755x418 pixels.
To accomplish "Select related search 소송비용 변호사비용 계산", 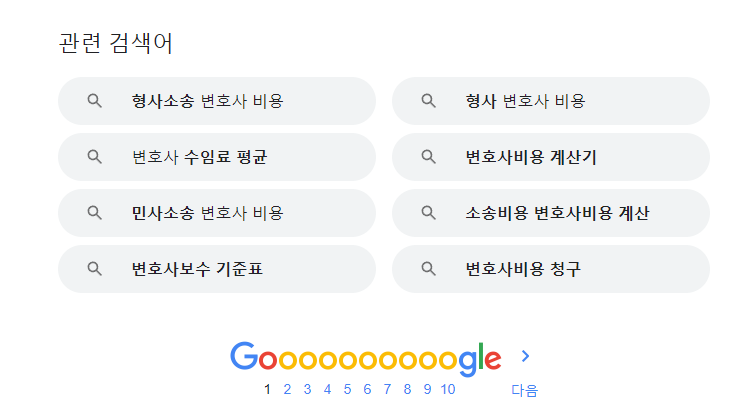I will [557, 213].
